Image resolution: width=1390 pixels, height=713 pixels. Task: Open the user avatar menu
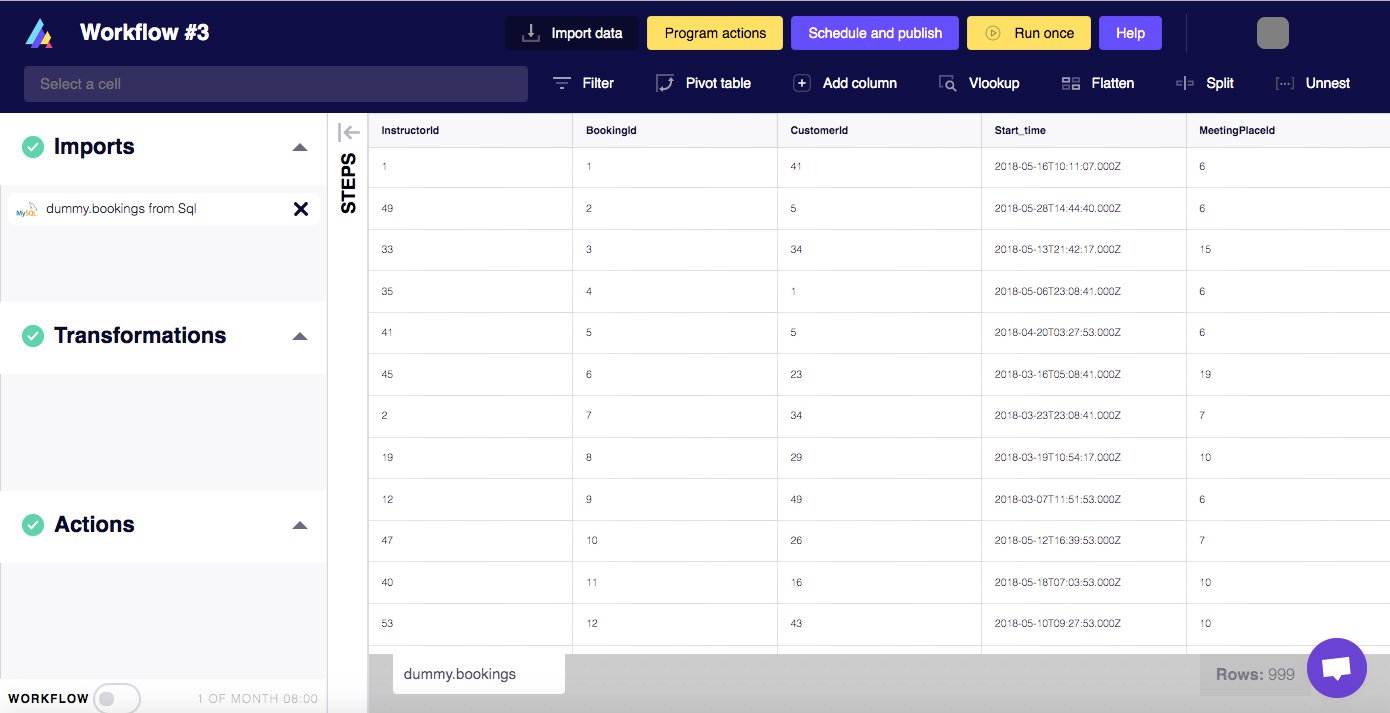[x=1273, y=33]
